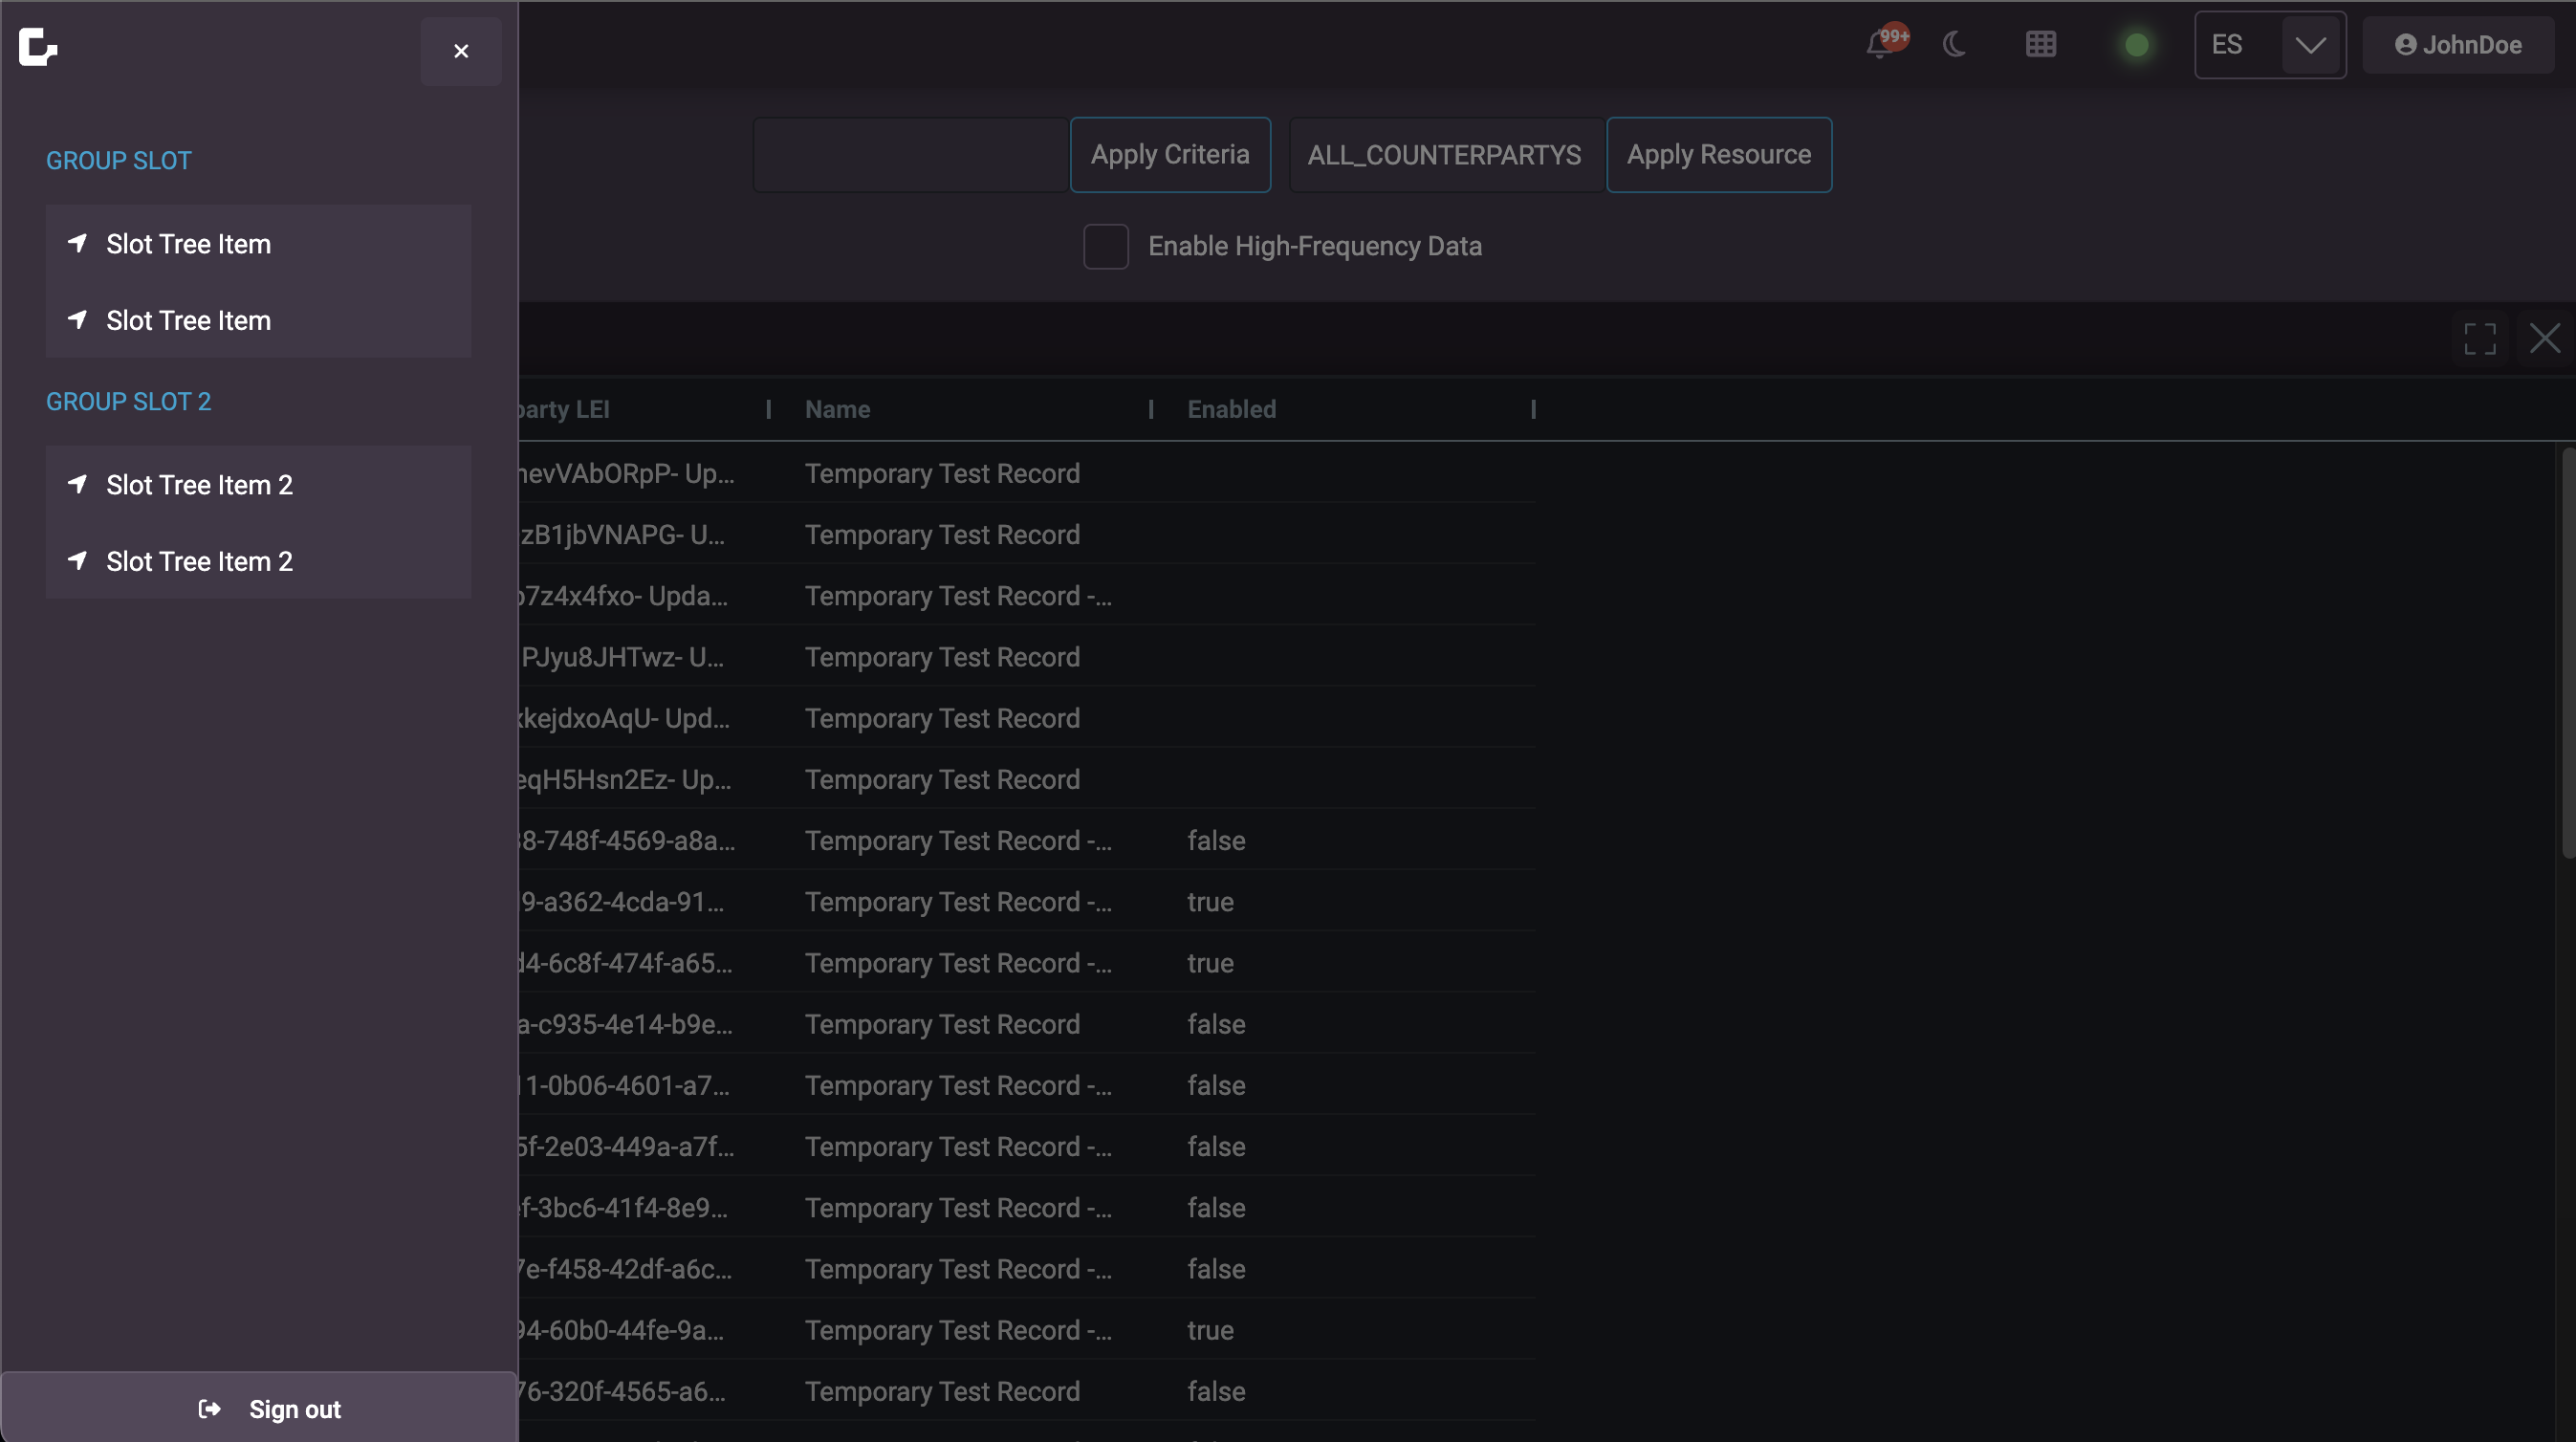Click the send icon for second Slot Tree Item 2
2576x1442 pixels.
(x=76, y=559)
